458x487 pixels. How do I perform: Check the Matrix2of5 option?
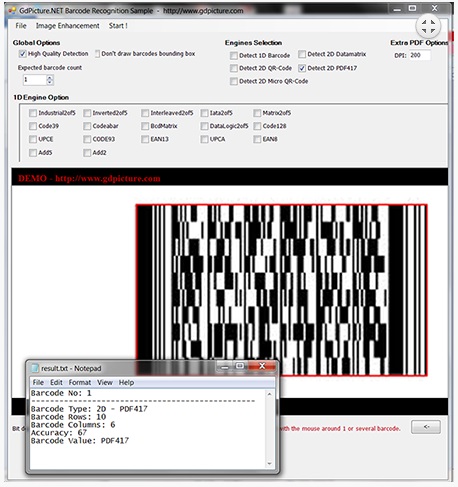tap(257, 113)
